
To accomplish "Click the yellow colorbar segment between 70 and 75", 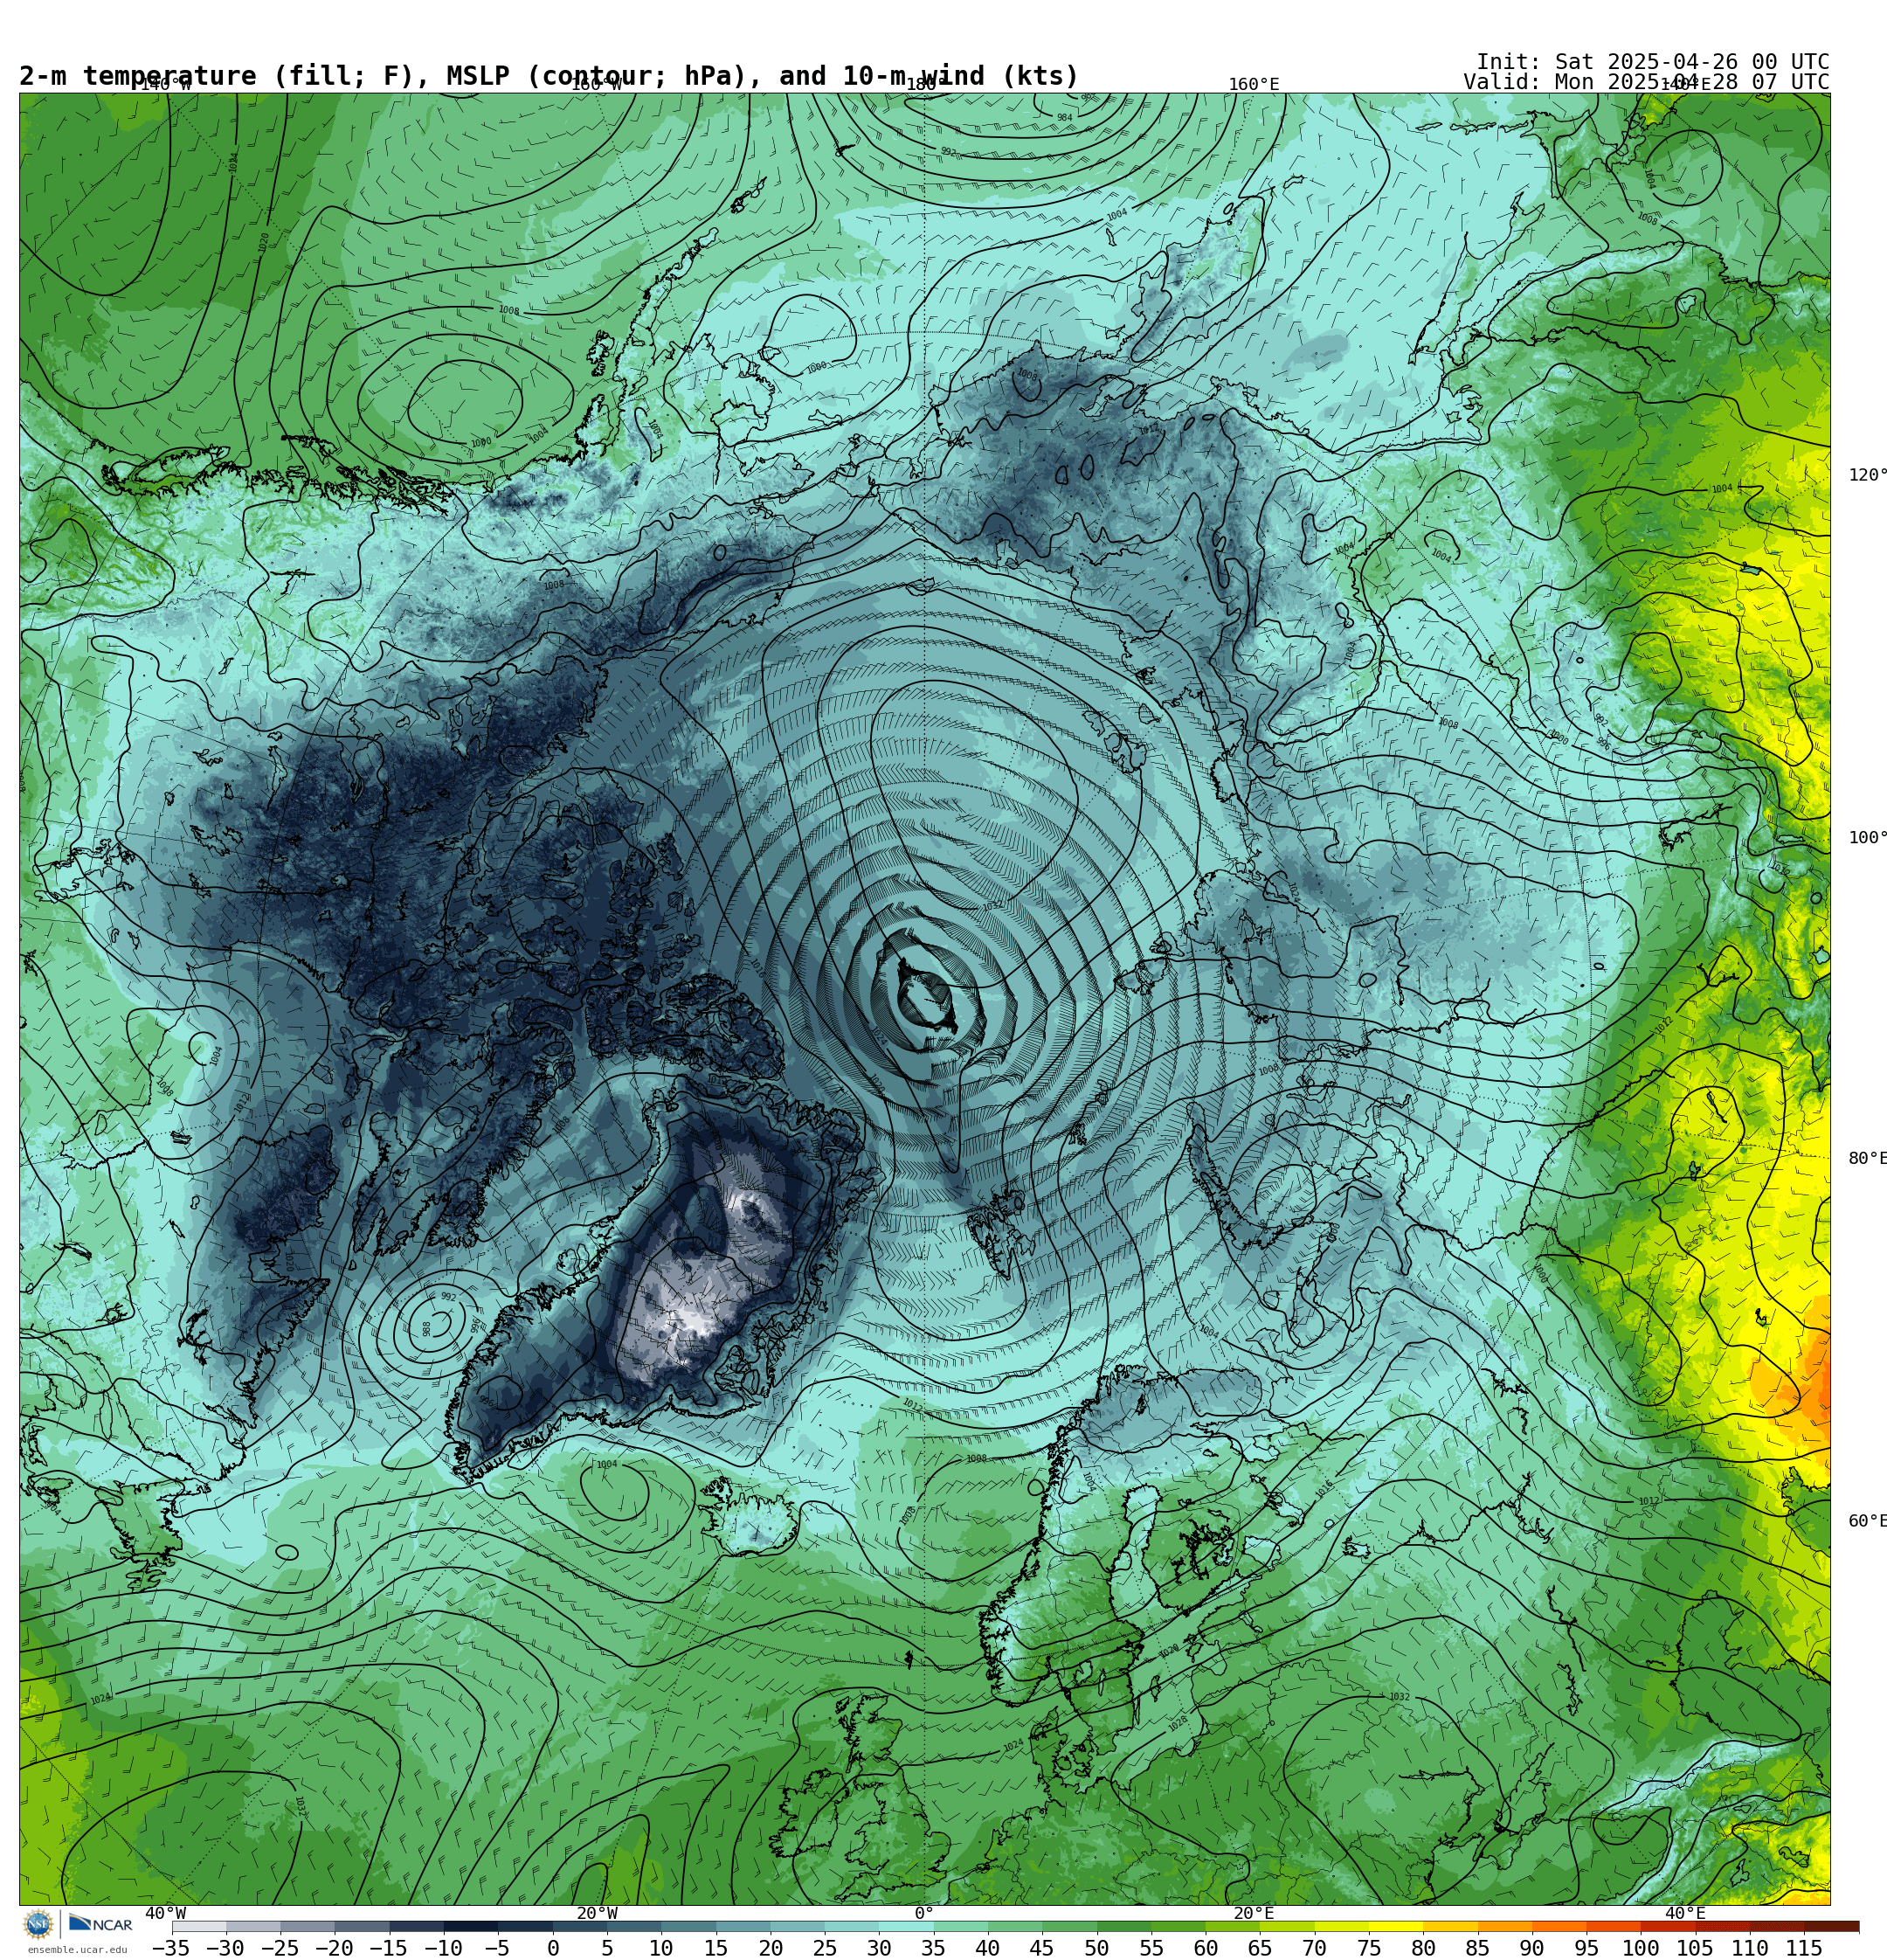I will pyautogui.click(x=1341, y=1927).
